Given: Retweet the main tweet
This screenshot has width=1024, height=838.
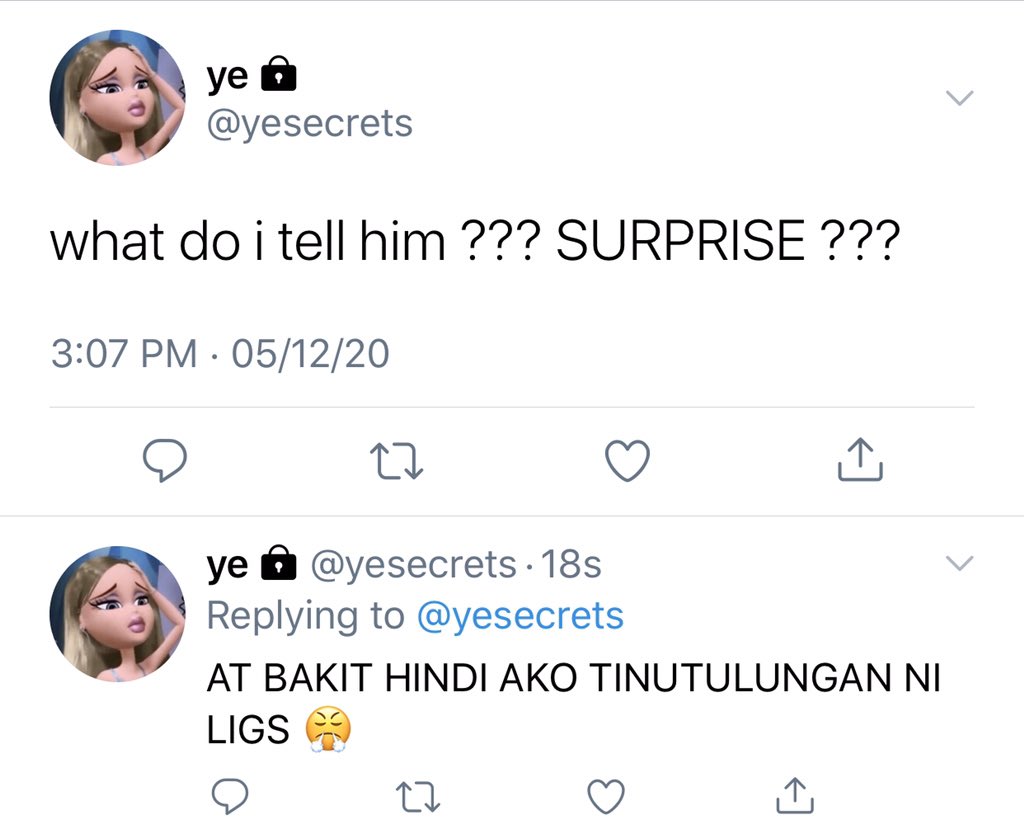Looking at the screenshot, I should (396, 461).
